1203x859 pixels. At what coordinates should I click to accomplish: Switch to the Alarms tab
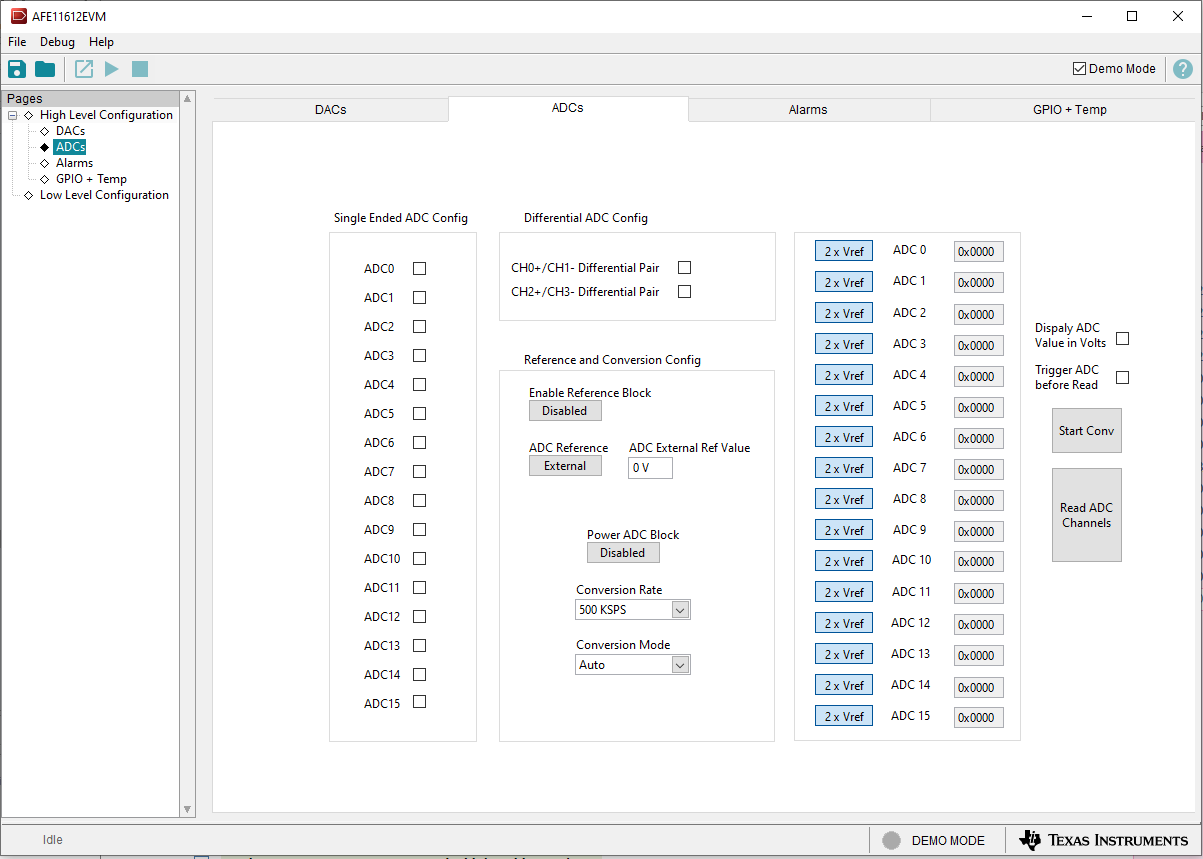point(808,110)
